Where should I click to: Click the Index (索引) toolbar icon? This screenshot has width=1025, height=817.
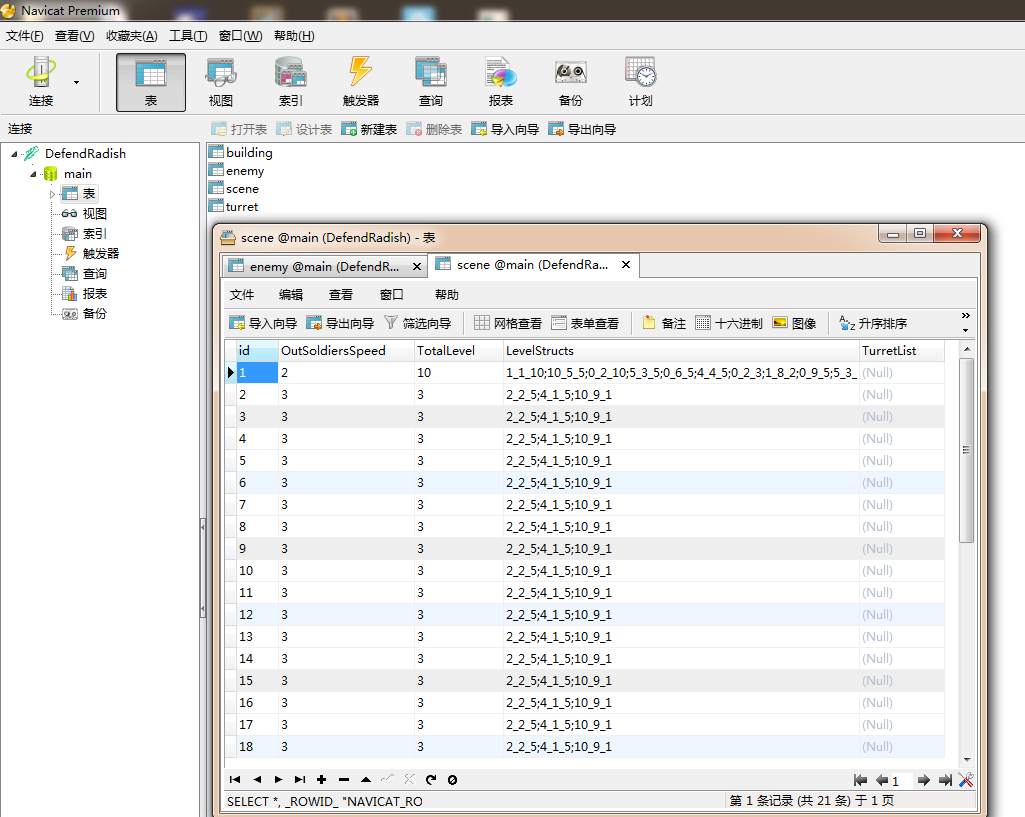tap(290, 82)
